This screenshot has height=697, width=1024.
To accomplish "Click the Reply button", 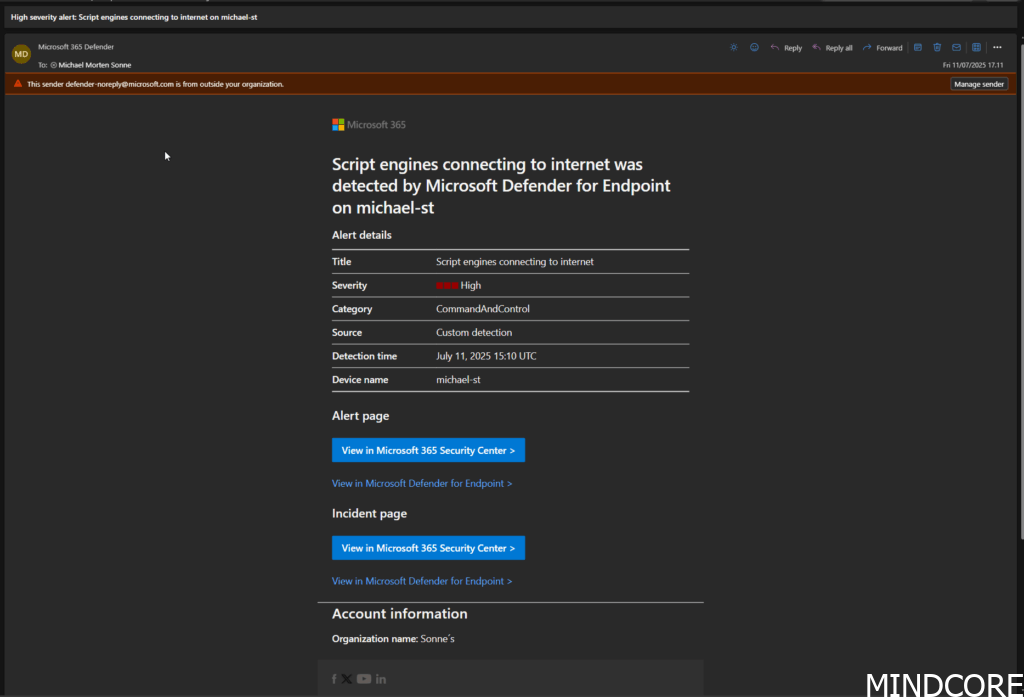I will (786, 48).
